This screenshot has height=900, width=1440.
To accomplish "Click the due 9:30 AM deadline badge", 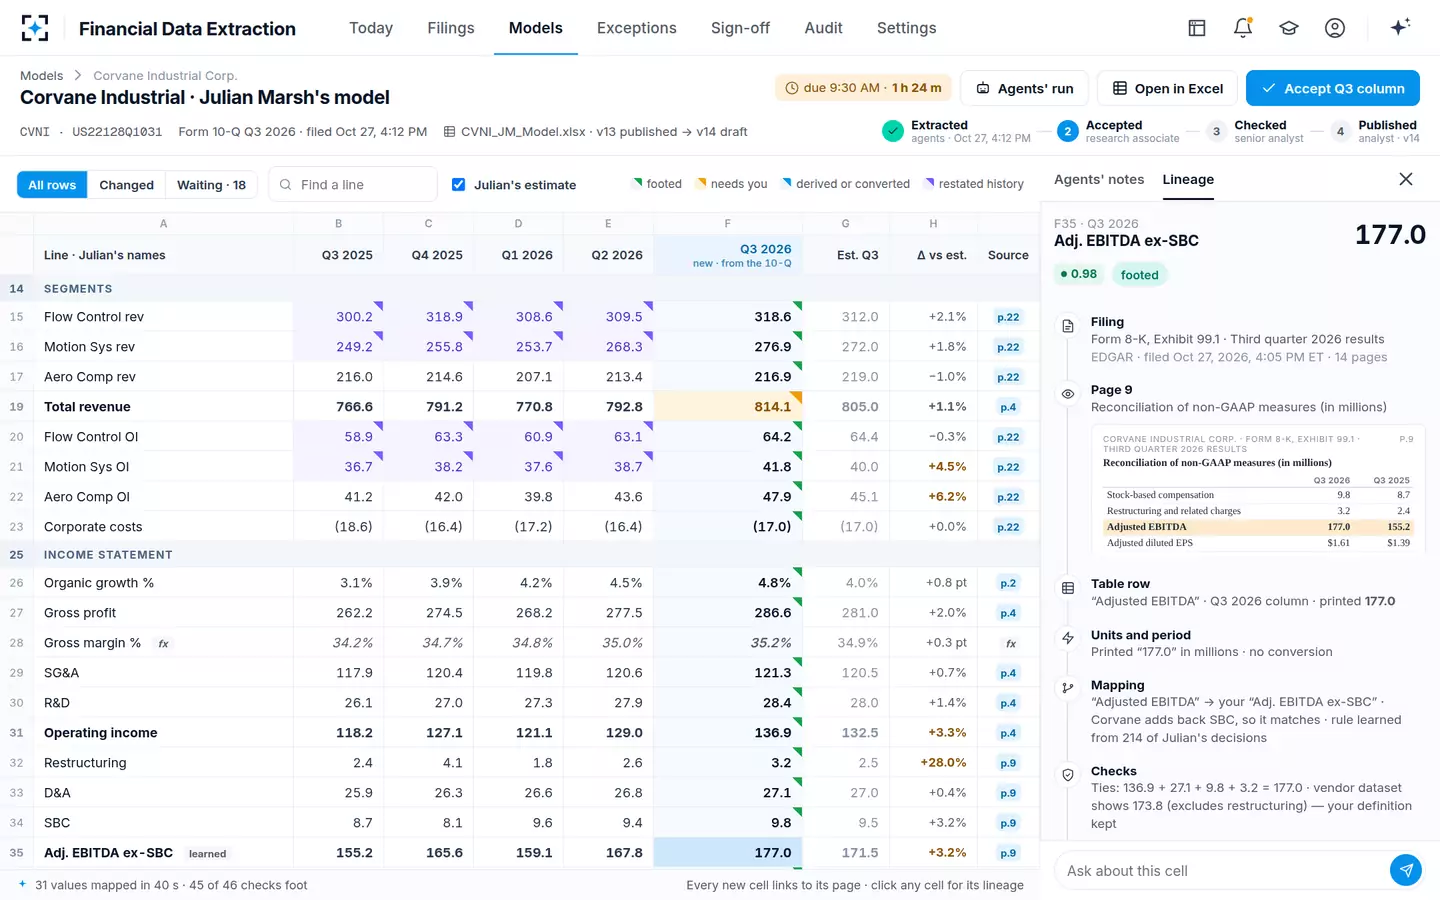I will tap(863, 88).
